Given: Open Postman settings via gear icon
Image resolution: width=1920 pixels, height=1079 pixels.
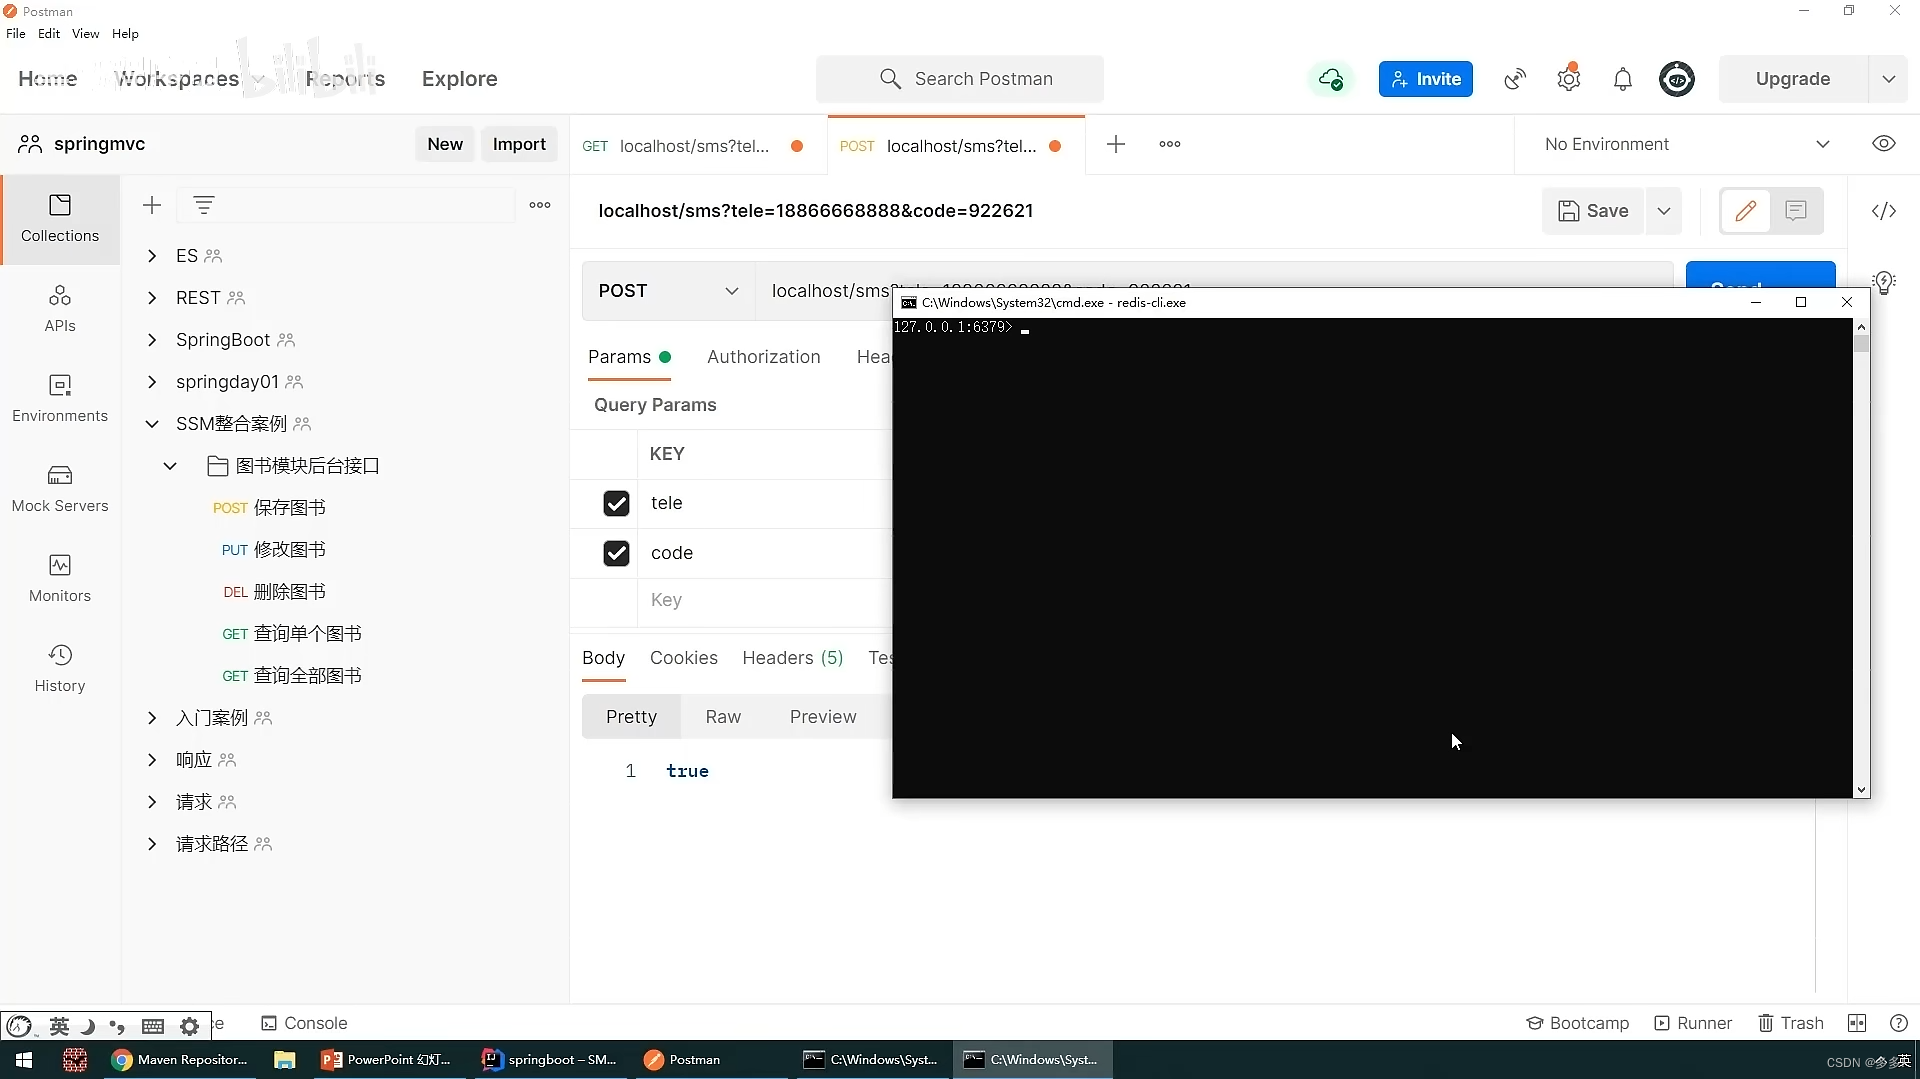Looking at the screenshot, I should [x=1568, y=79].
